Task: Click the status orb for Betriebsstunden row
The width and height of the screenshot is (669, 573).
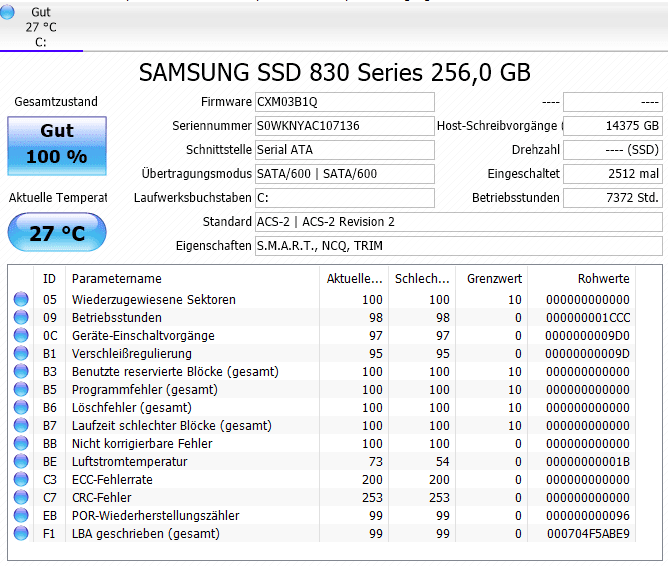Action: tap(21, 318)
